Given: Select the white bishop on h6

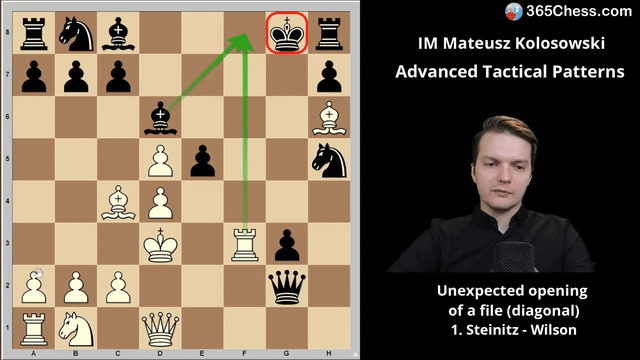Looking at the screenshot, I should tap(329, 118).
